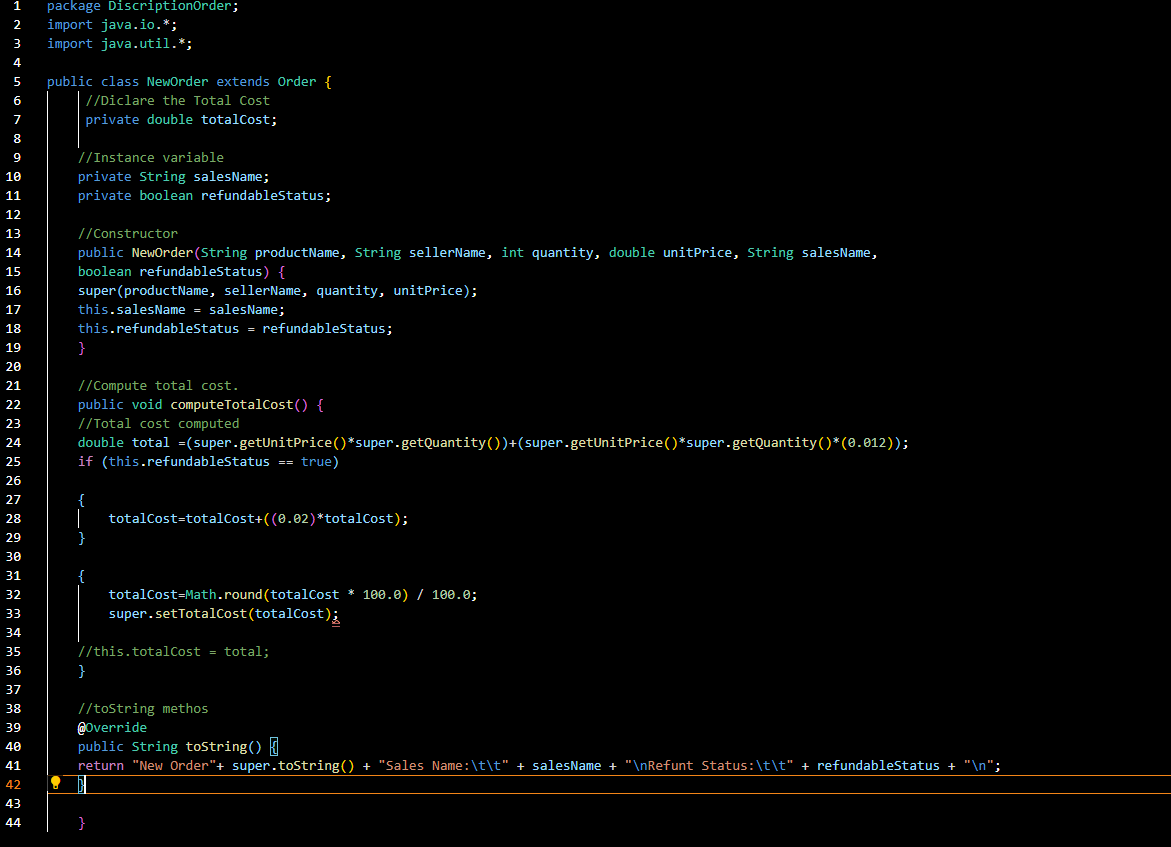Click the import java.util statement
This screenshot has width=1171, height=847.
click(x=122, y=43)
